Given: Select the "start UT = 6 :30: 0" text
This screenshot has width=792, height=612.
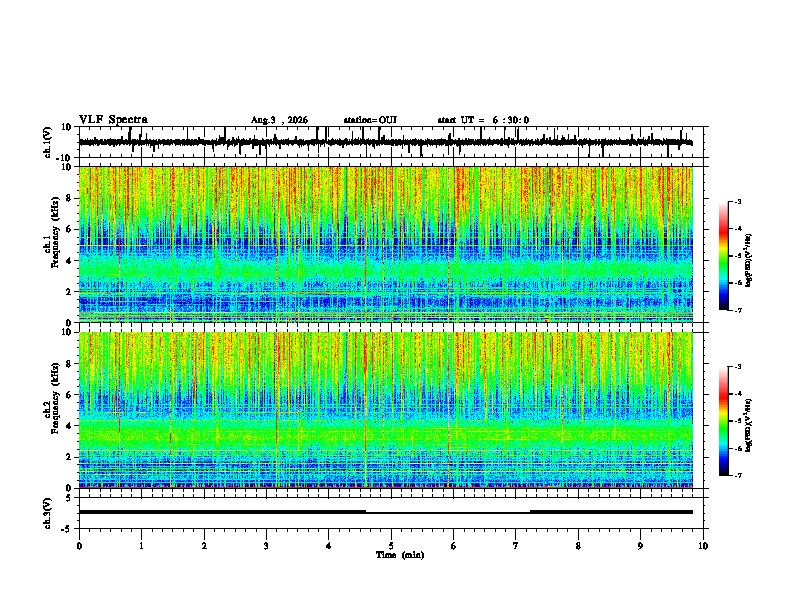Looking at the screenshot, I should click(x=483, y=120).
